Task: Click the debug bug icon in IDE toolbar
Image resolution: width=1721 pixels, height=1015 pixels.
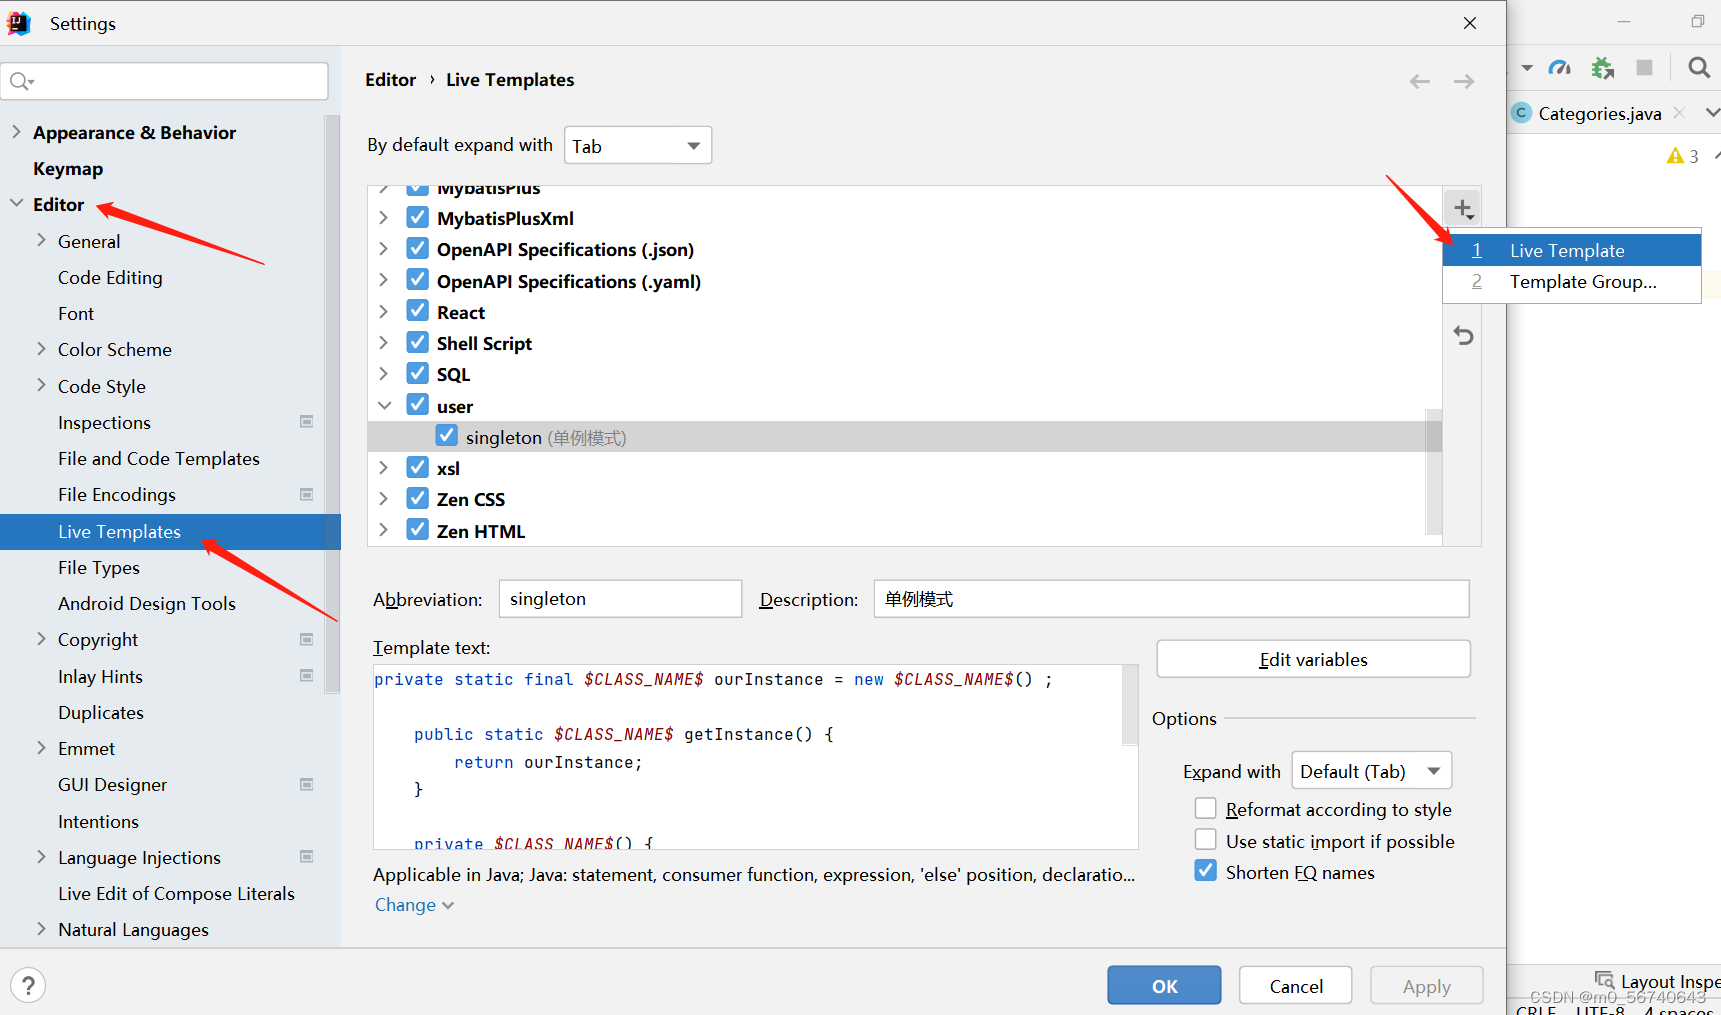Action: 1603,68
